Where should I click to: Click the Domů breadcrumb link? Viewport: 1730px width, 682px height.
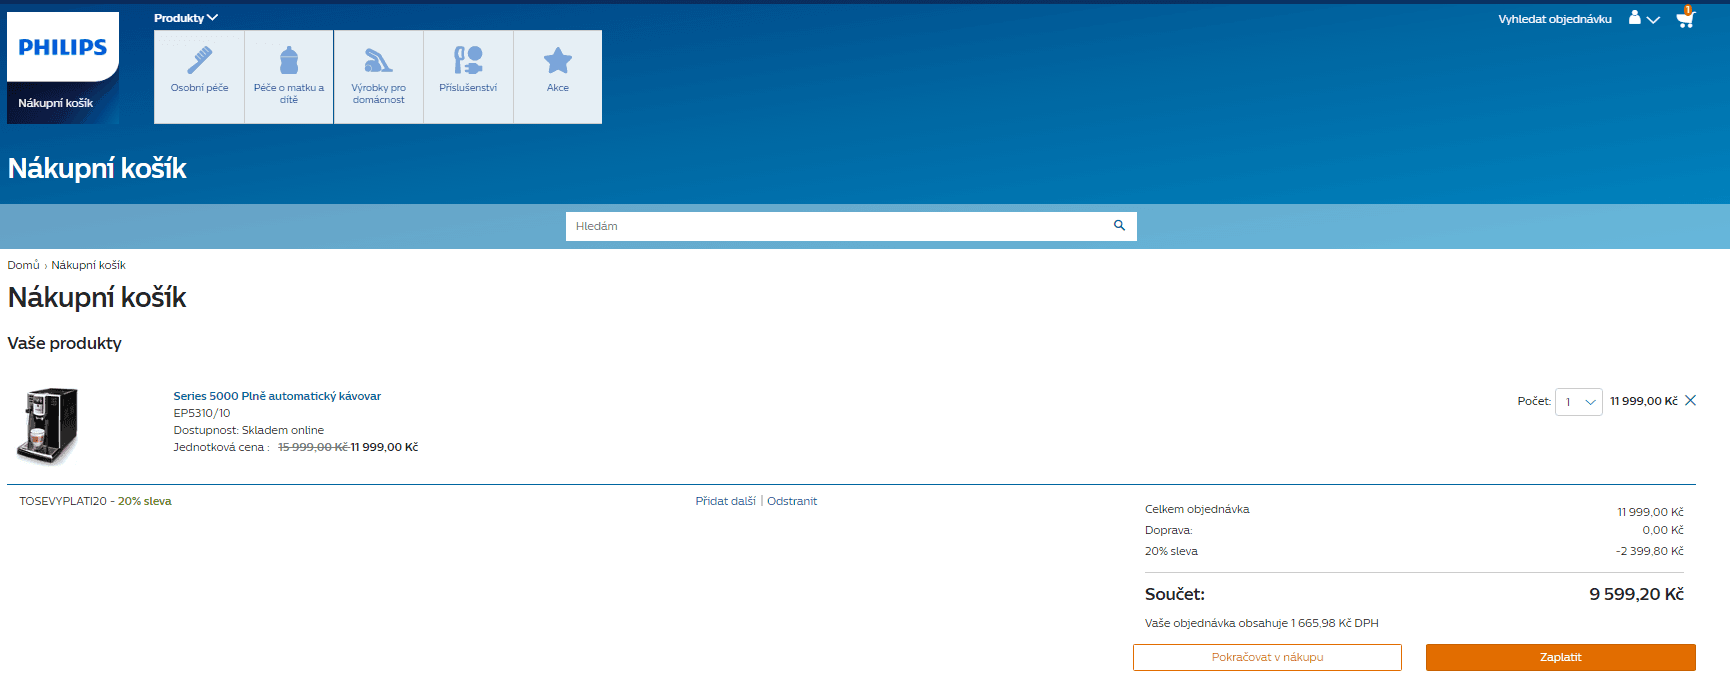coord(23,265)
